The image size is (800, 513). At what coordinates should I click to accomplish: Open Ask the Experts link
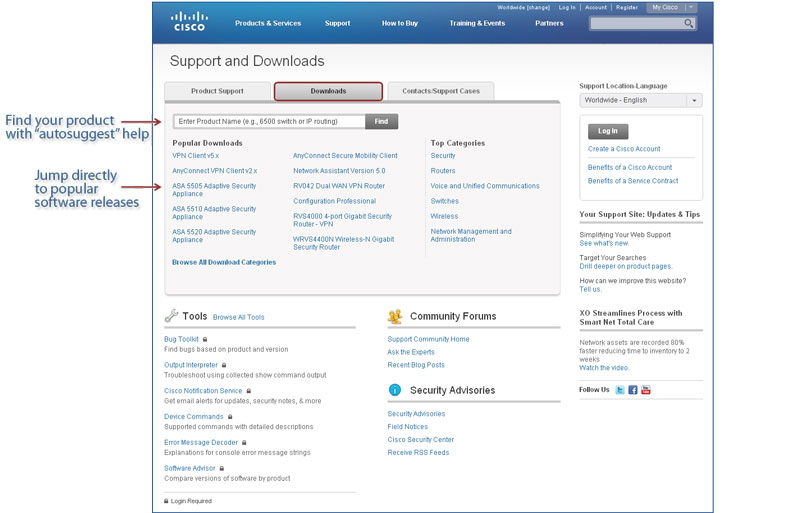point(411,352)
